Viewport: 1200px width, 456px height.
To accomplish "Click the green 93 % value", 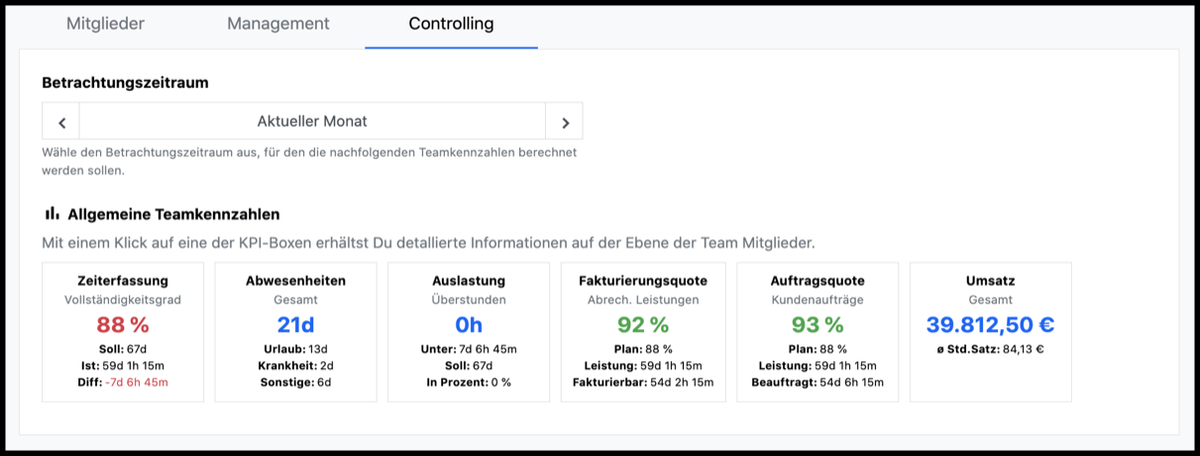I will [817, 324].
